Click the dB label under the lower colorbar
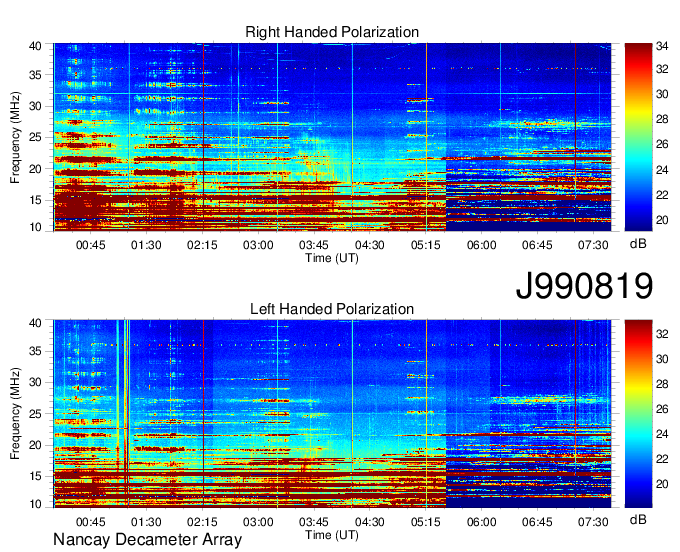 (x=638, y=519)
